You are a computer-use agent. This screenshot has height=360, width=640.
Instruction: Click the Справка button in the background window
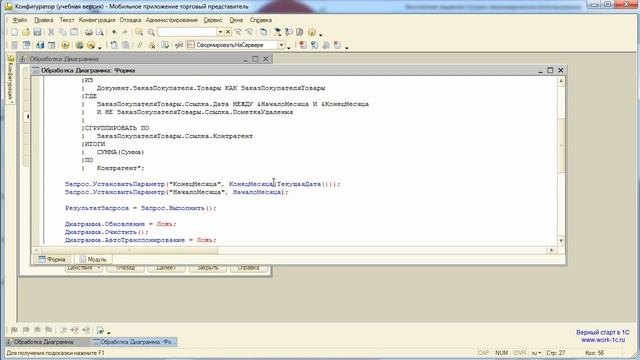tap(249, 268)
